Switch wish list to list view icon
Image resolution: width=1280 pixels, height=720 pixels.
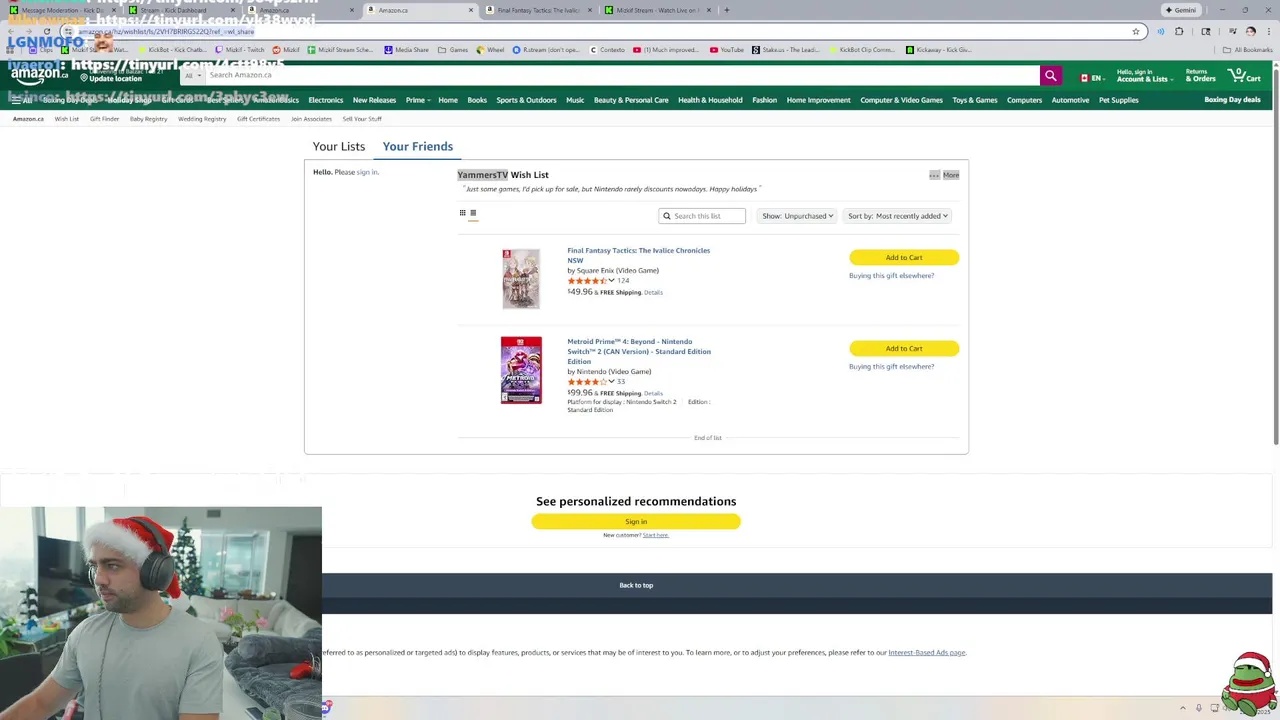click(473, 212)
